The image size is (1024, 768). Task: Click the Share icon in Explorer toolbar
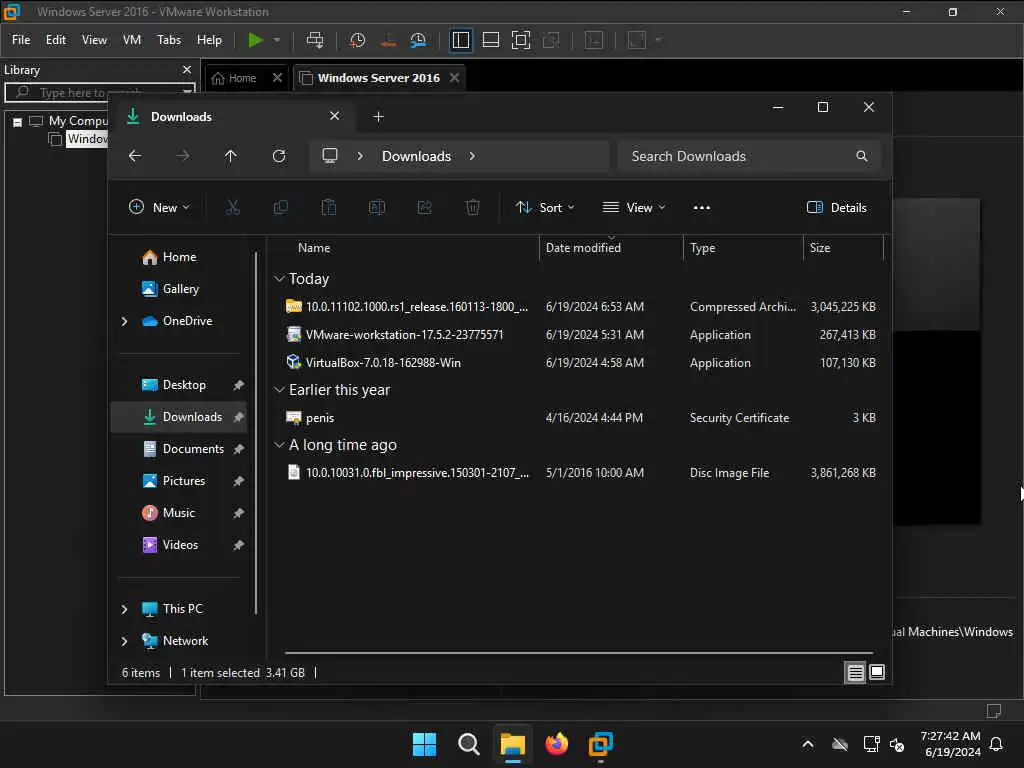[424, 208]
